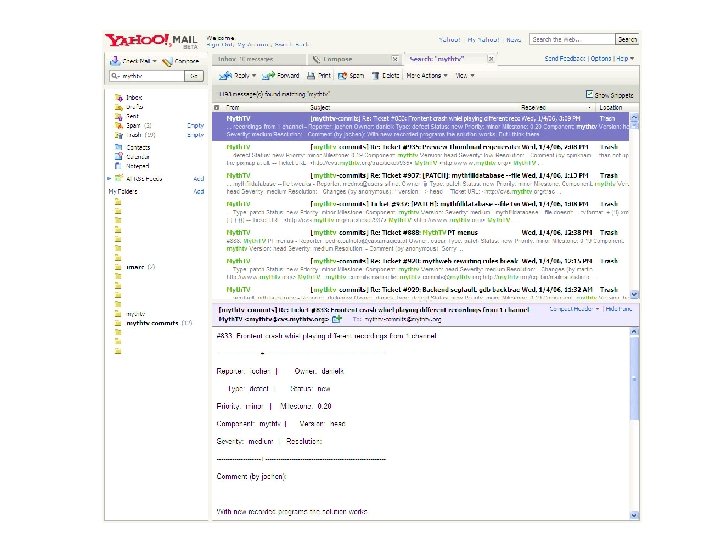Viewport: 720px width, 540px height.
Task: Close the Compose tab
Action: click(x=395, y=59)
